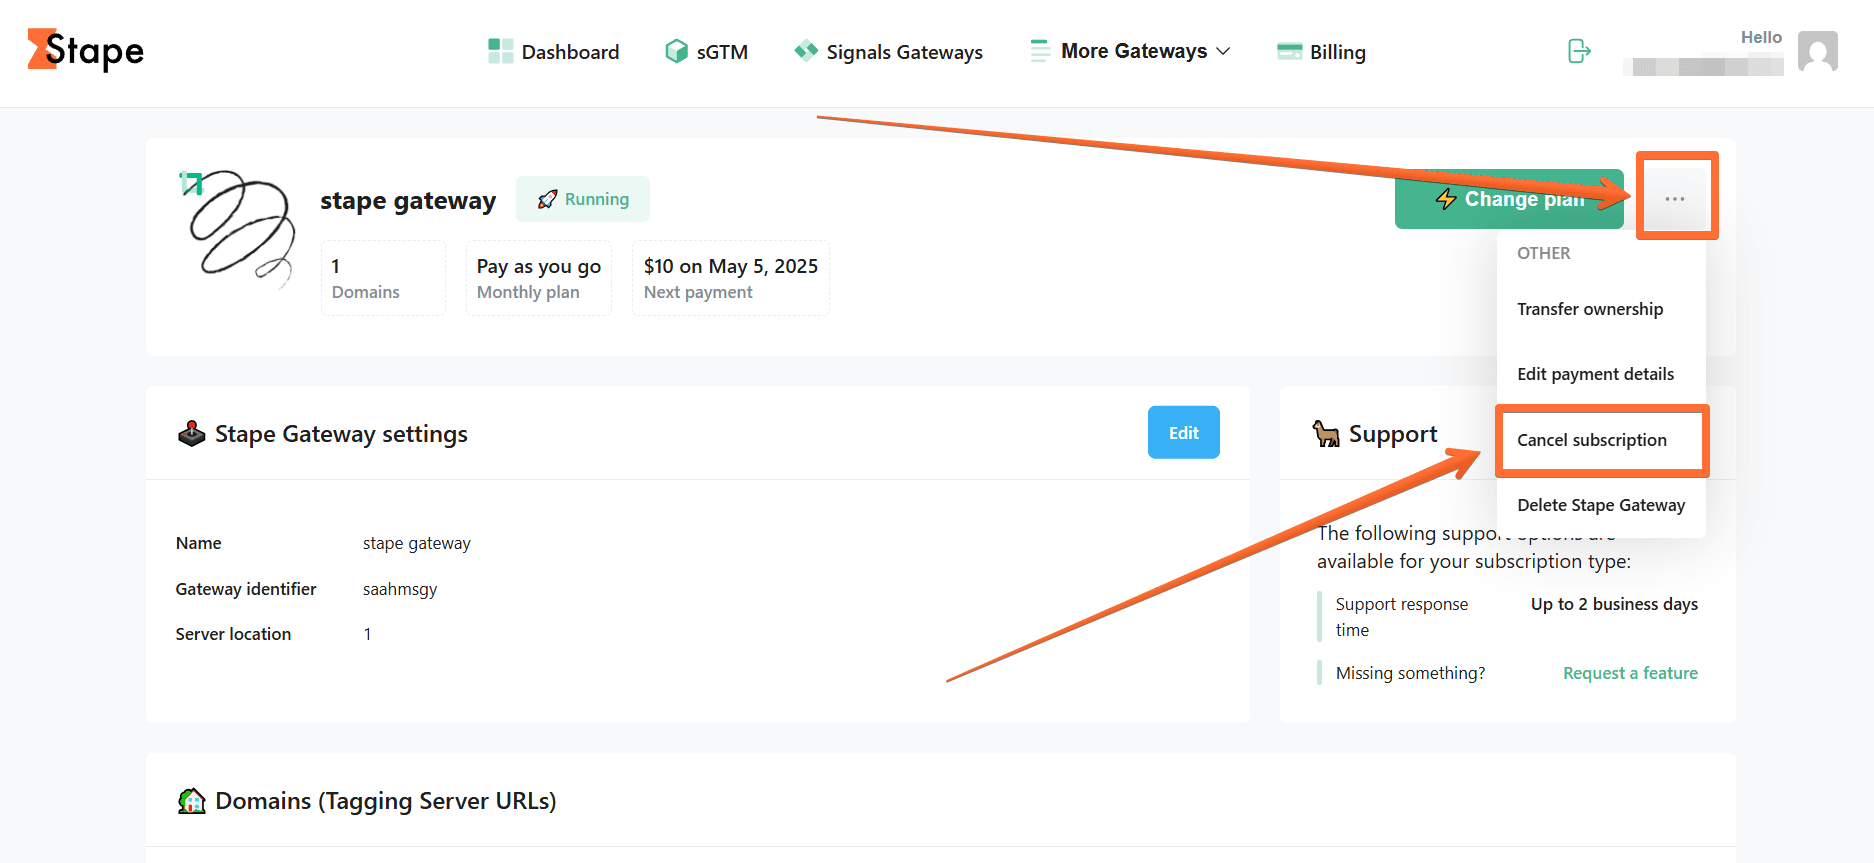This screenshot has height=863, width=1874.
Task: Toggle the three-dots more options menu
Action: point(1675,199)
